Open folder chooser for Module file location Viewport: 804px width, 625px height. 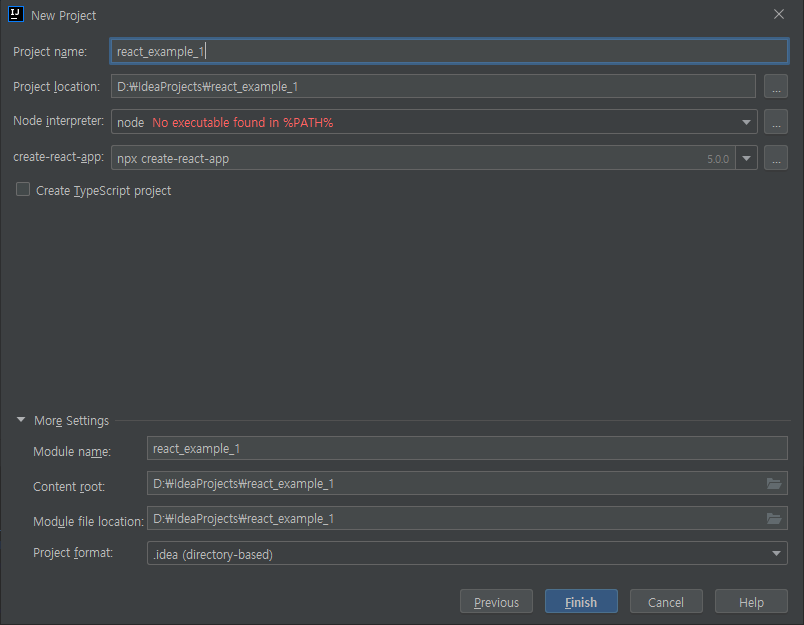774,518
